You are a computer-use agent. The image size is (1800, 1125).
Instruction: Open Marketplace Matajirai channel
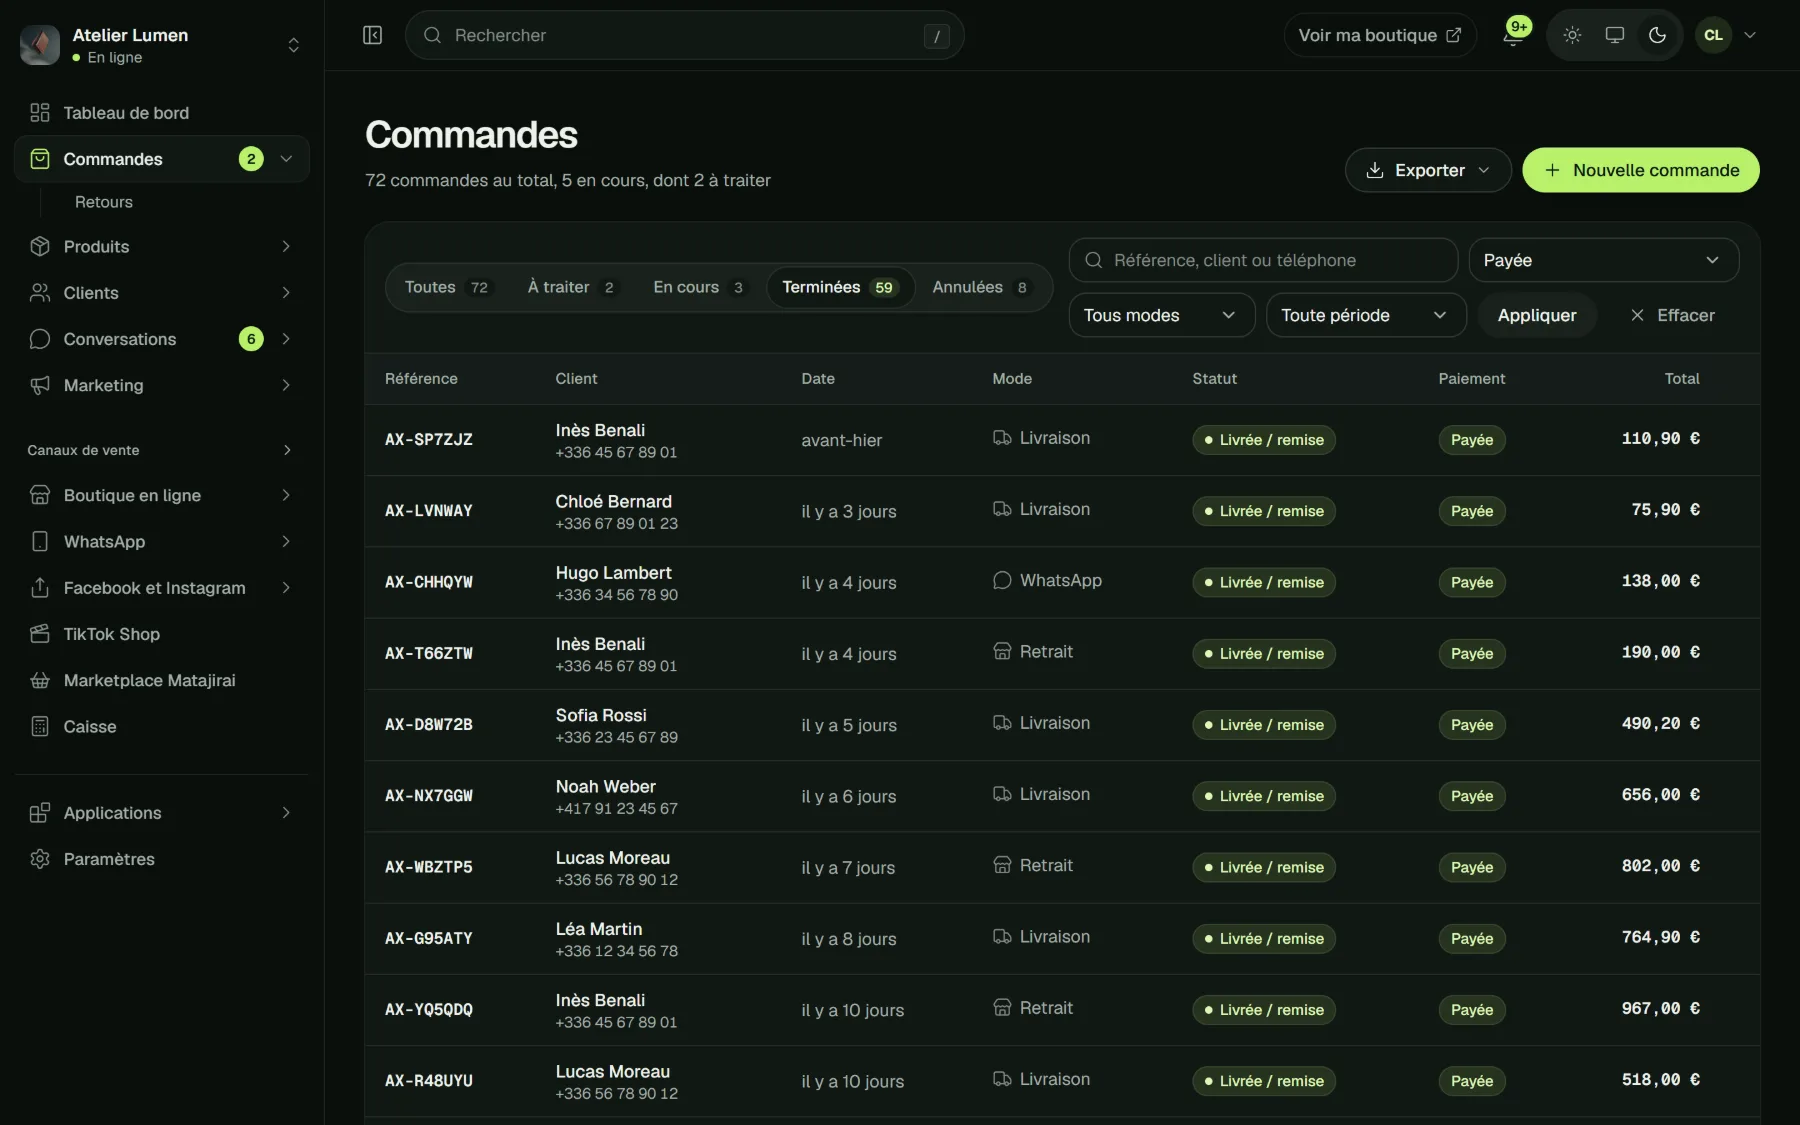coord(162,680)
